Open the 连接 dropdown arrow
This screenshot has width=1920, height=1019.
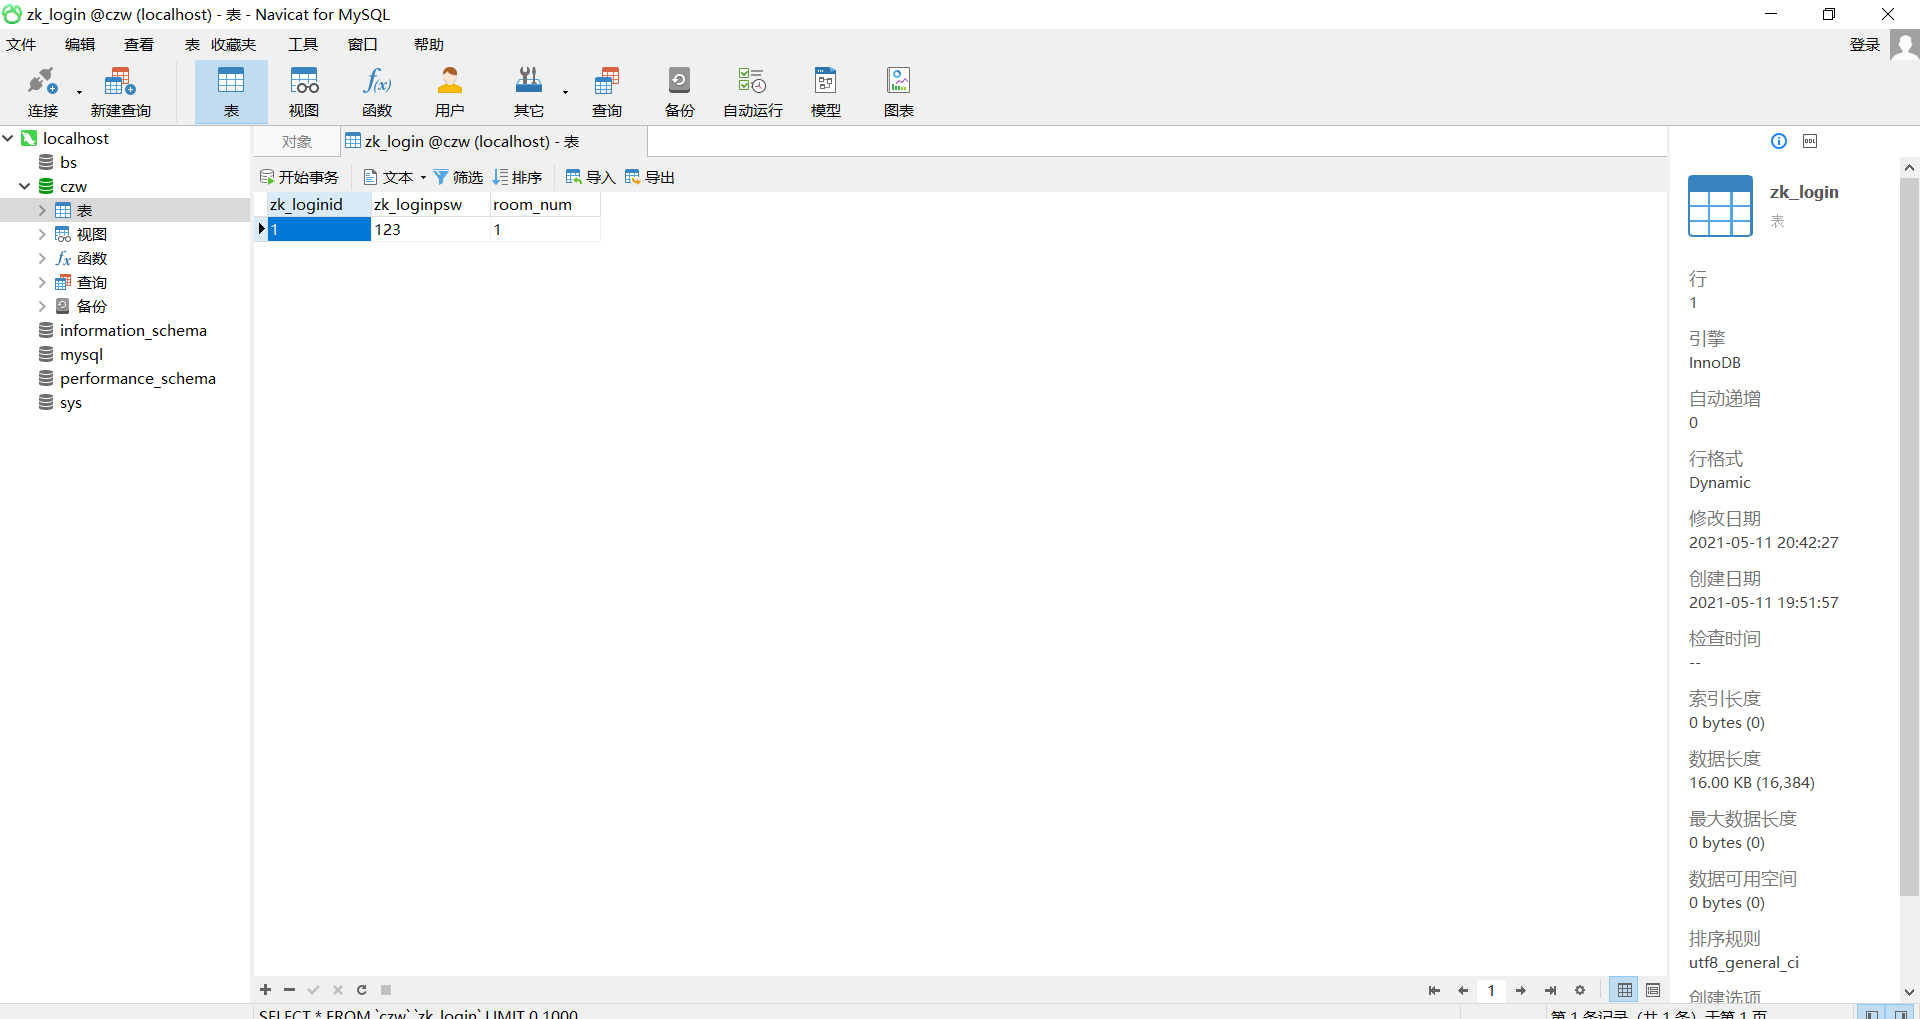tap(79, 93)
